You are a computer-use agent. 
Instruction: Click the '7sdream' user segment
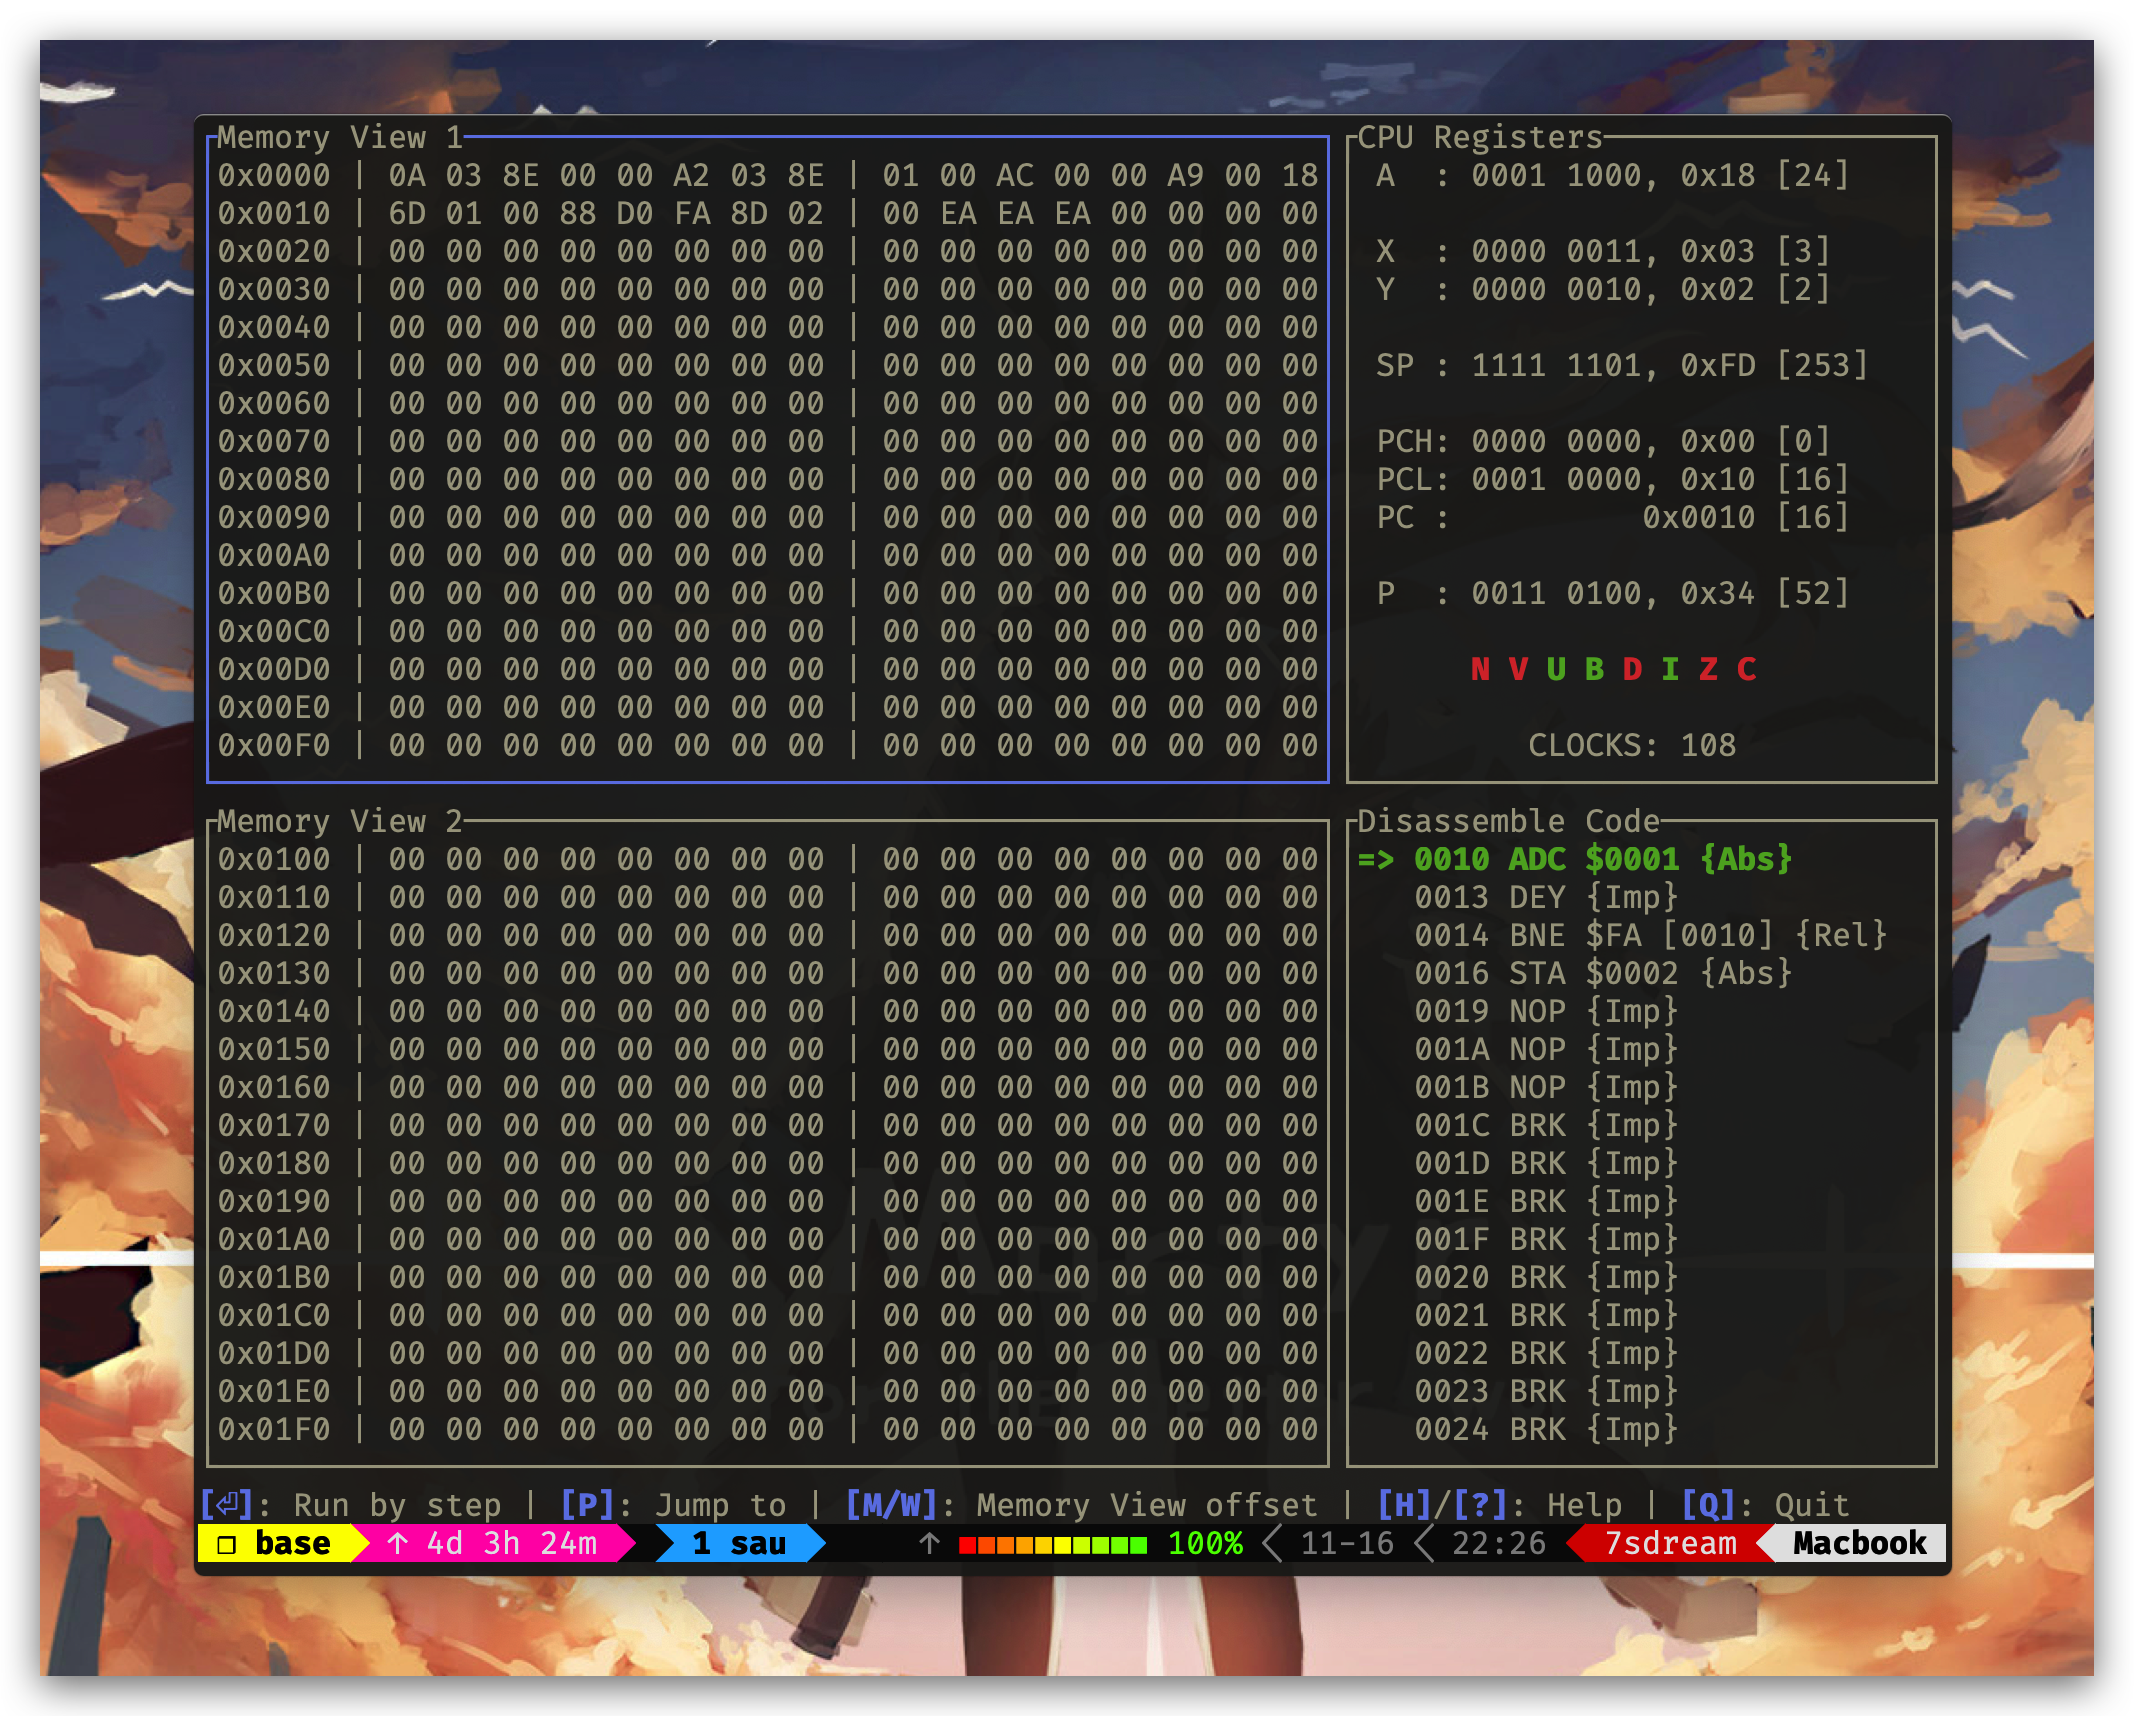[1670, 1543]
